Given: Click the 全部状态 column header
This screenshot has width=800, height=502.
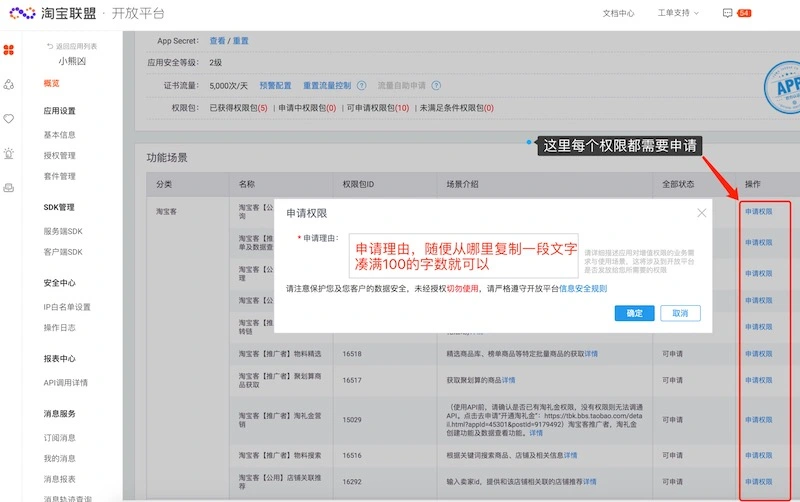Looking at the screenshot, I should (678, 184).
